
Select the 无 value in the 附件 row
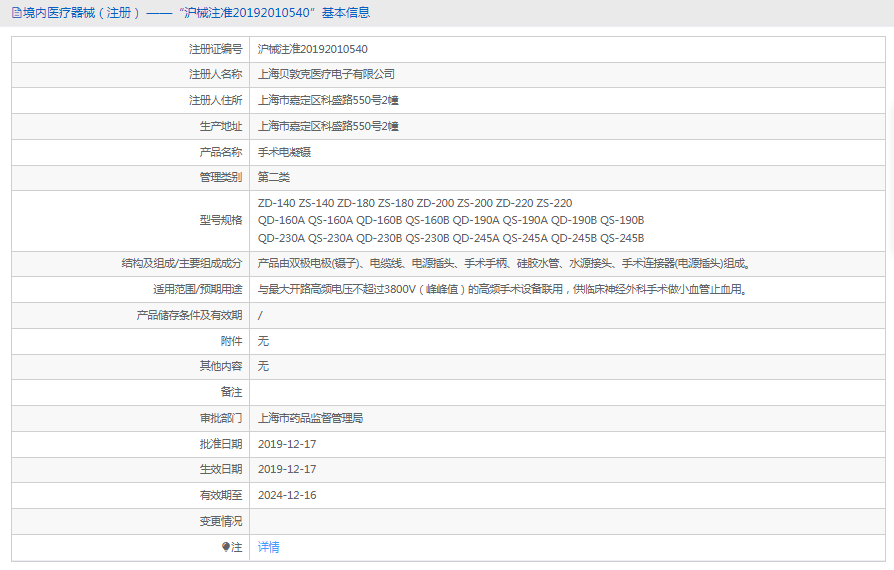tap(263, 341)
